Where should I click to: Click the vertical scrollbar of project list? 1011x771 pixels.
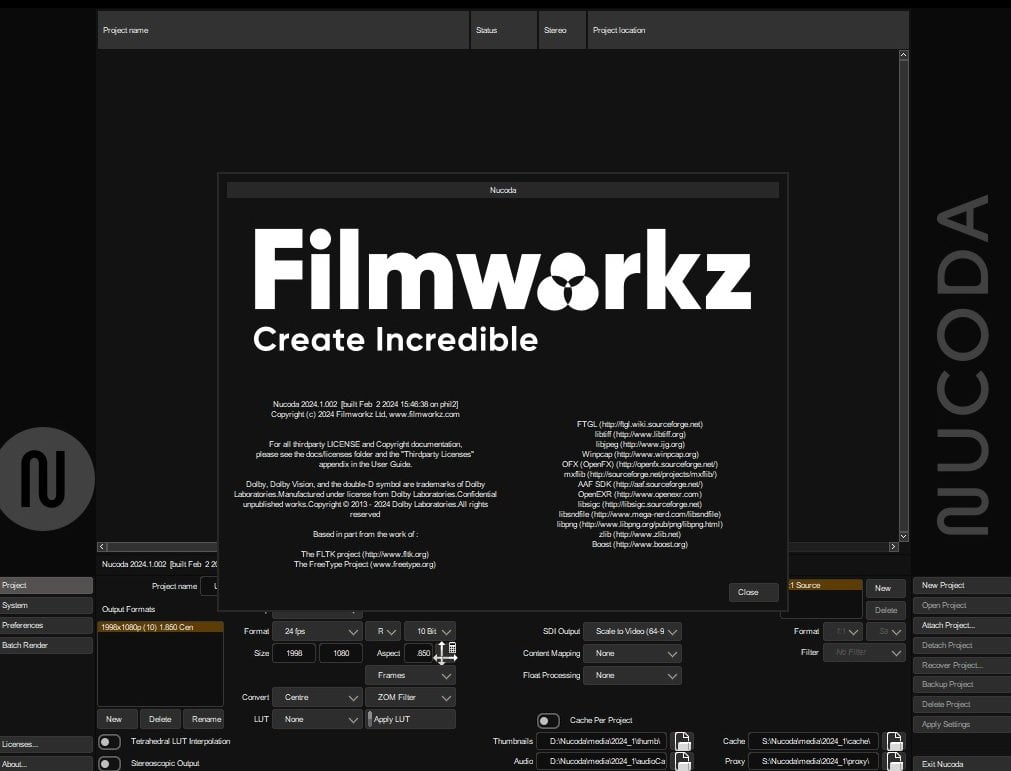pyautogui.click(x=903, y=295)
